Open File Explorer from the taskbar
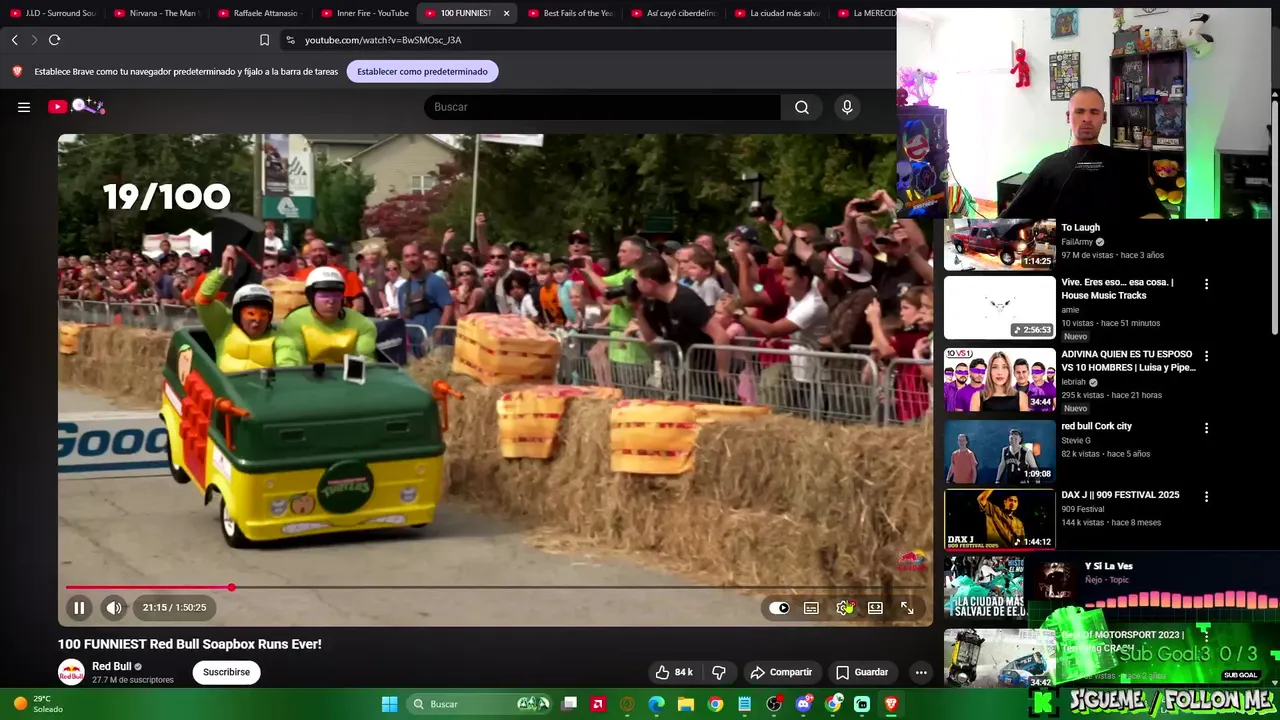The width and height of the screenshot is (1280, 720). (x=686, y=704)
